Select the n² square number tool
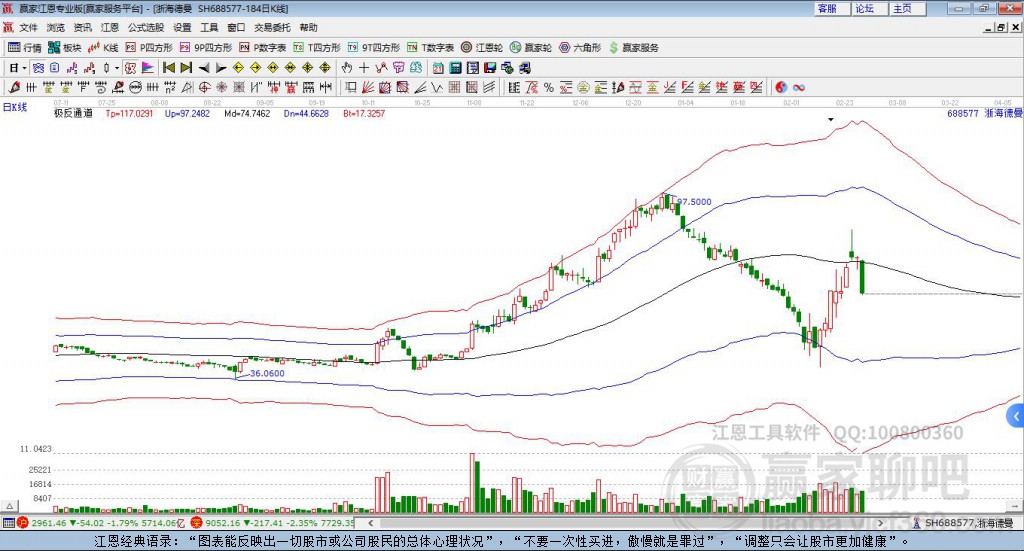 (x=170, y=87)
